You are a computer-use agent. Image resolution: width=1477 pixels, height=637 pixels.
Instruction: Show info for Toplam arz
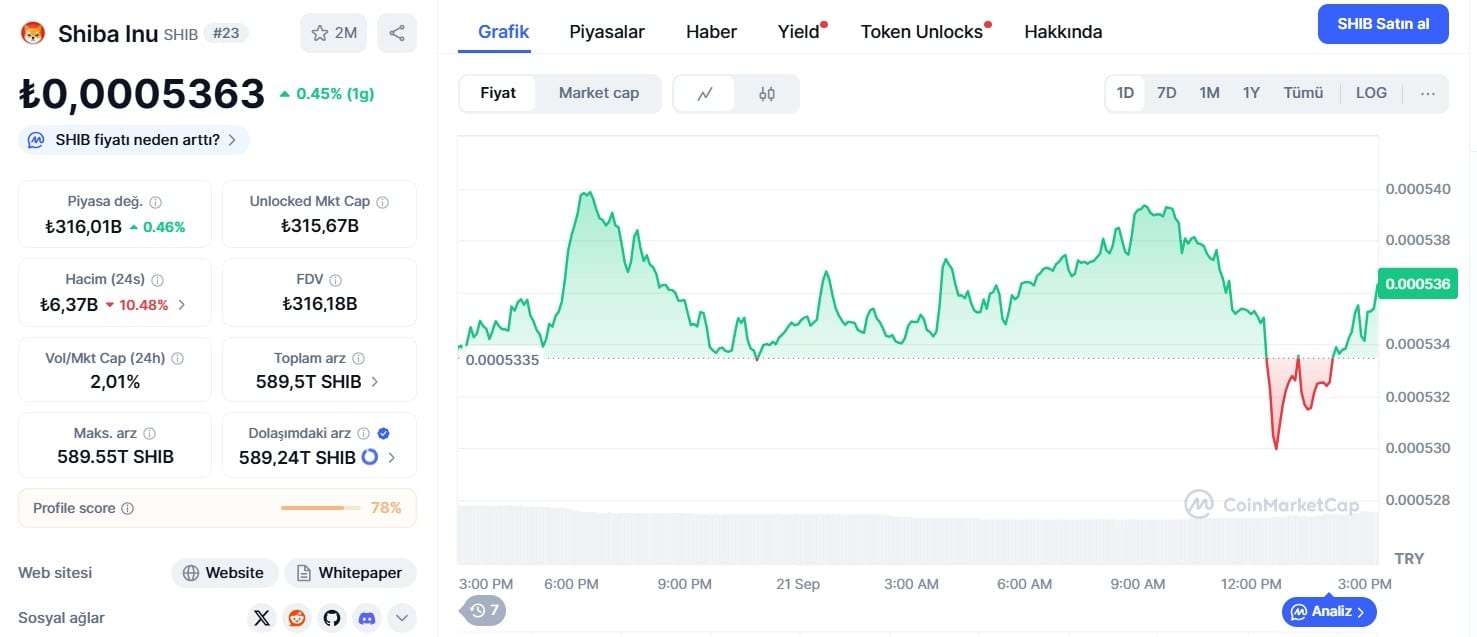358,358
